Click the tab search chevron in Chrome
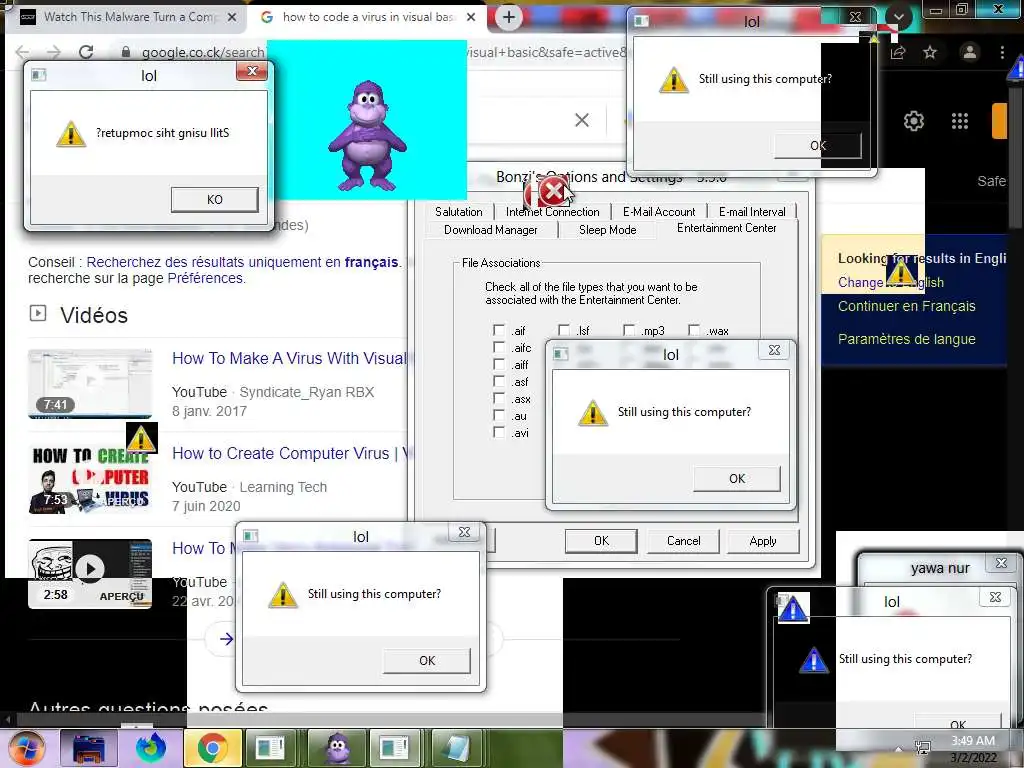The height and width of the screenshot is (768, 1024). click(x=899, y=17)
